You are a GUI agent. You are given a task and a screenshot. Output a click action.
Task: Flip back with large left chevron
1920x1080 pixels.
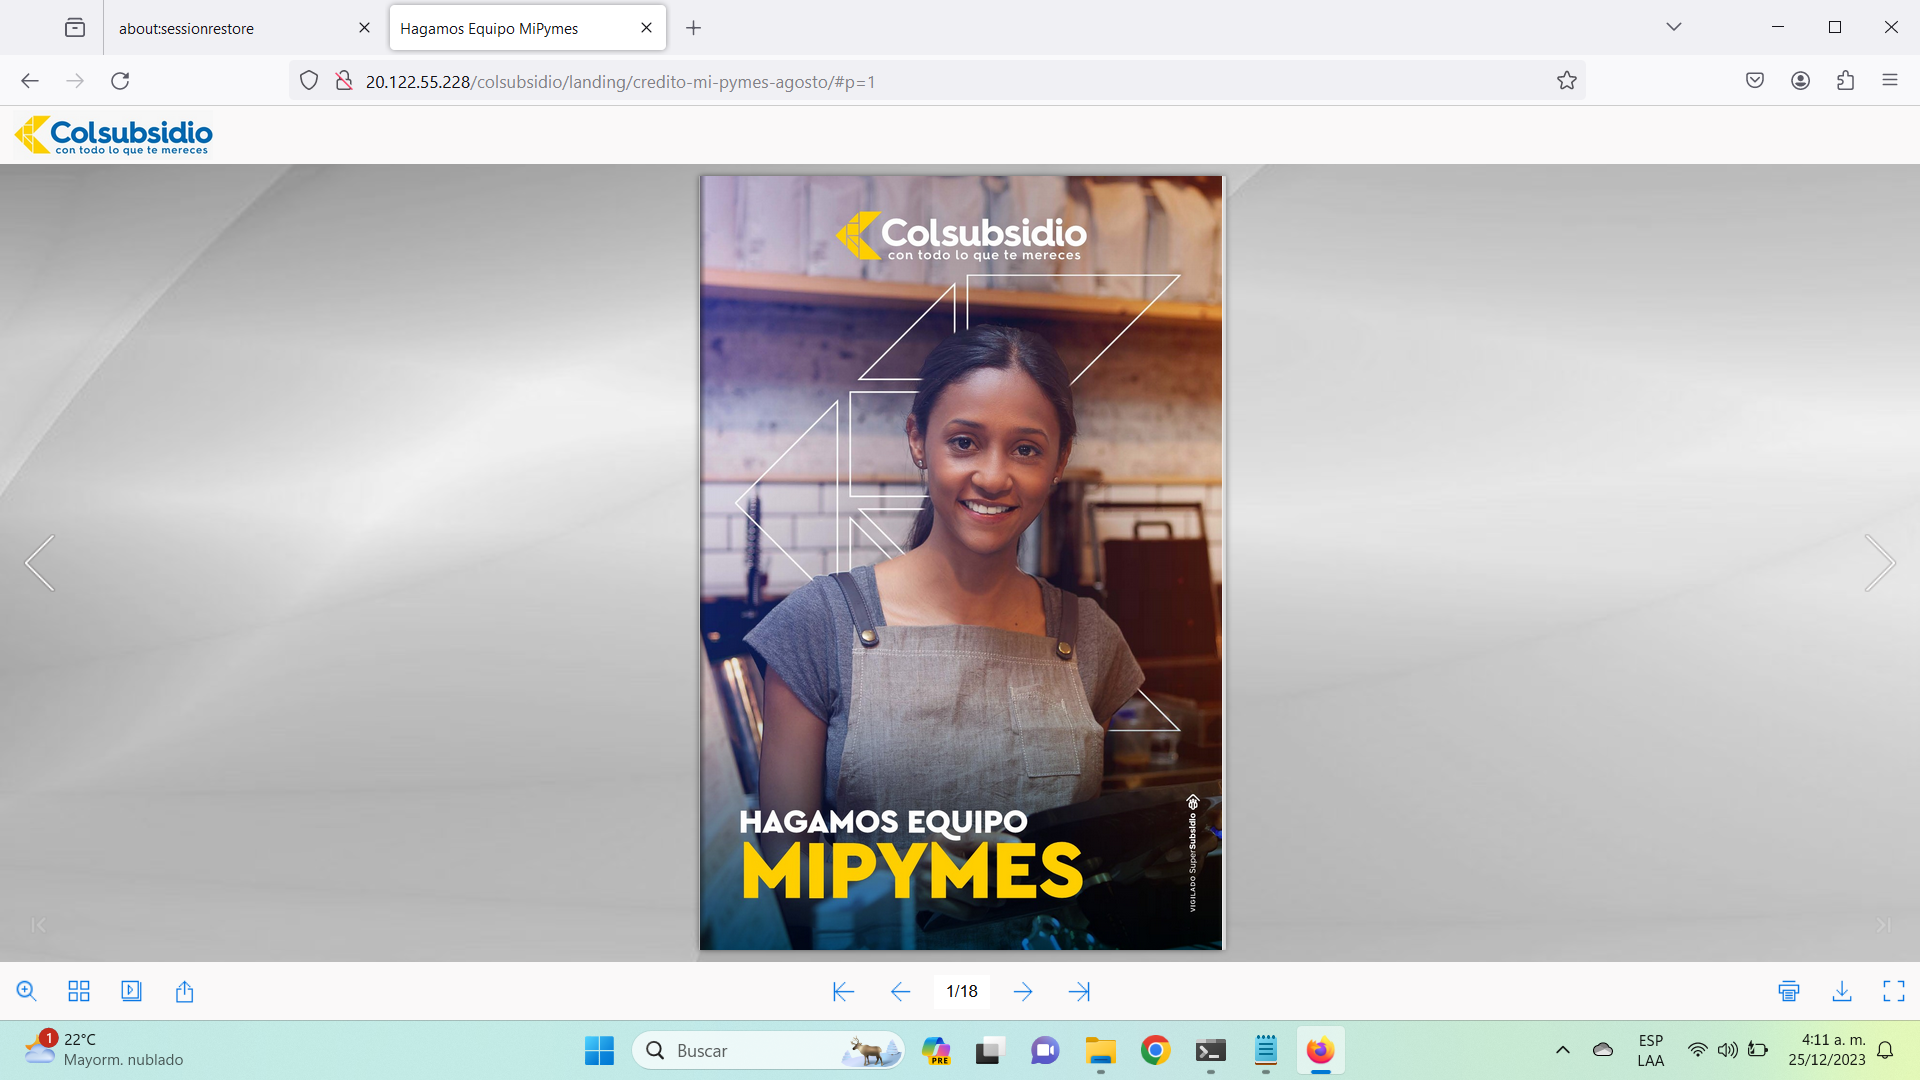(x=40, y=563)
